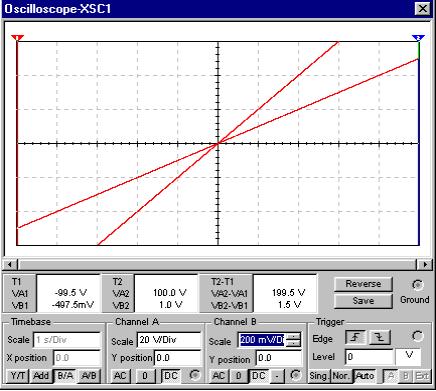Image resolution: width=436 pixels, height=391 pixels.
Task: Click the Channel B terminal radio button
Action: 296,375
